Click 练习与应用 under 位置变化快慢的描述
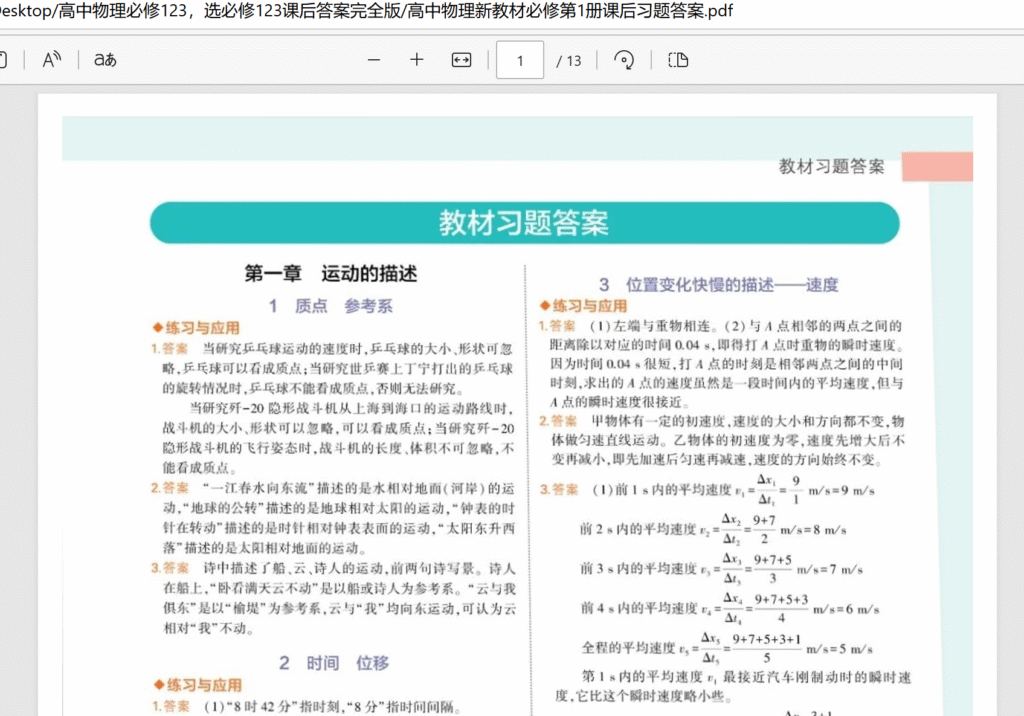The width and height of the screenshot is (1024, 716). [x=584, y=306]
